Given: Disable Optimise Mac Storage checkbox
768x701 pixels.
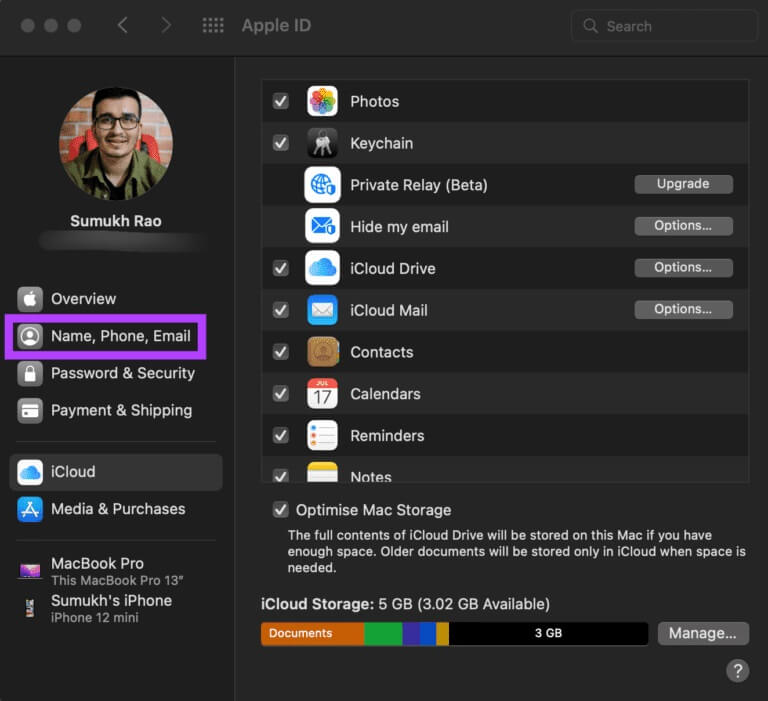Looking at the screenshot, I should point(281,510).
